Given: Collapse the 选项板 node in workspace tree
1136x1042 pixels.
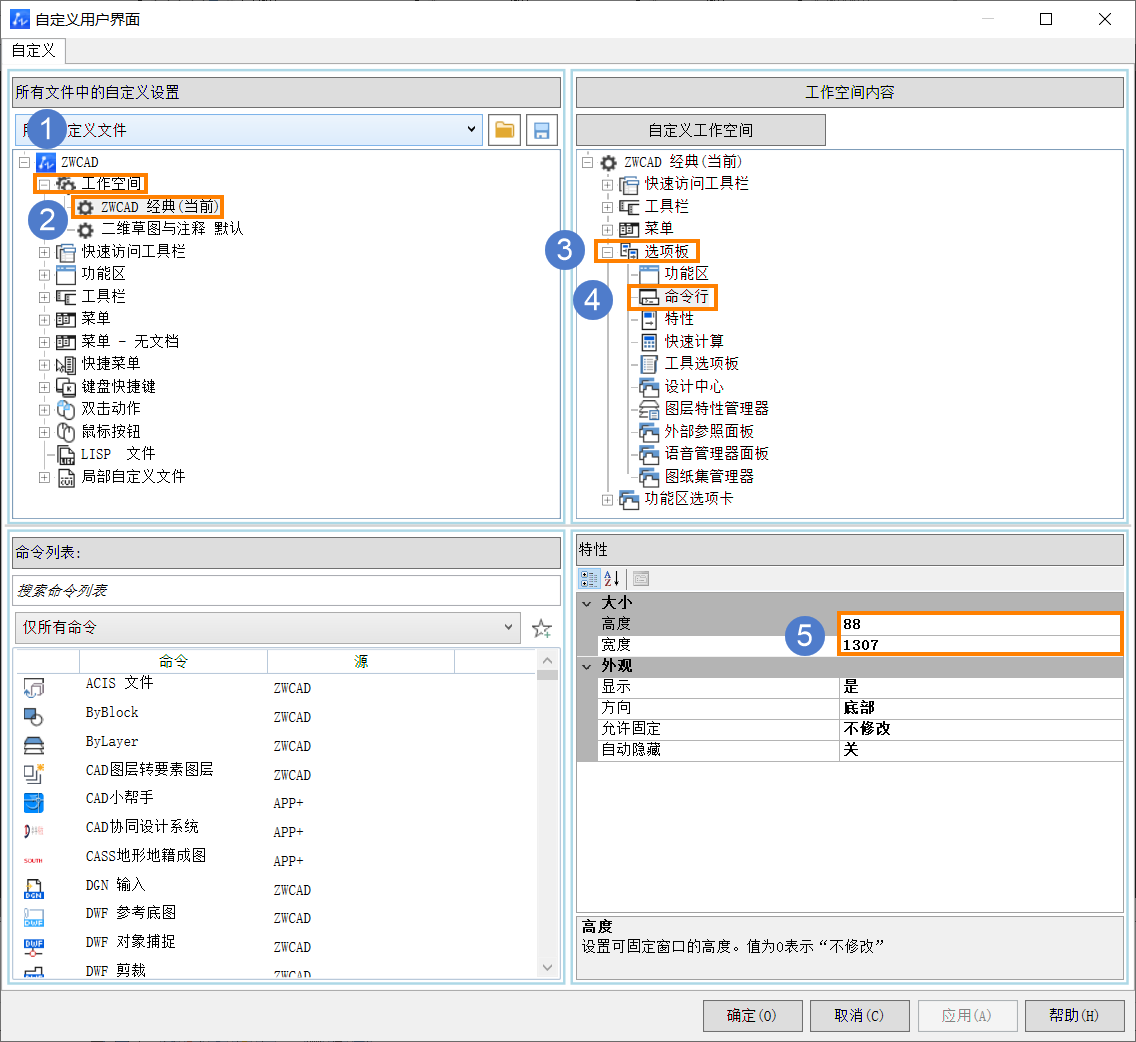Looking at the screenshot, I should point(607,252).
